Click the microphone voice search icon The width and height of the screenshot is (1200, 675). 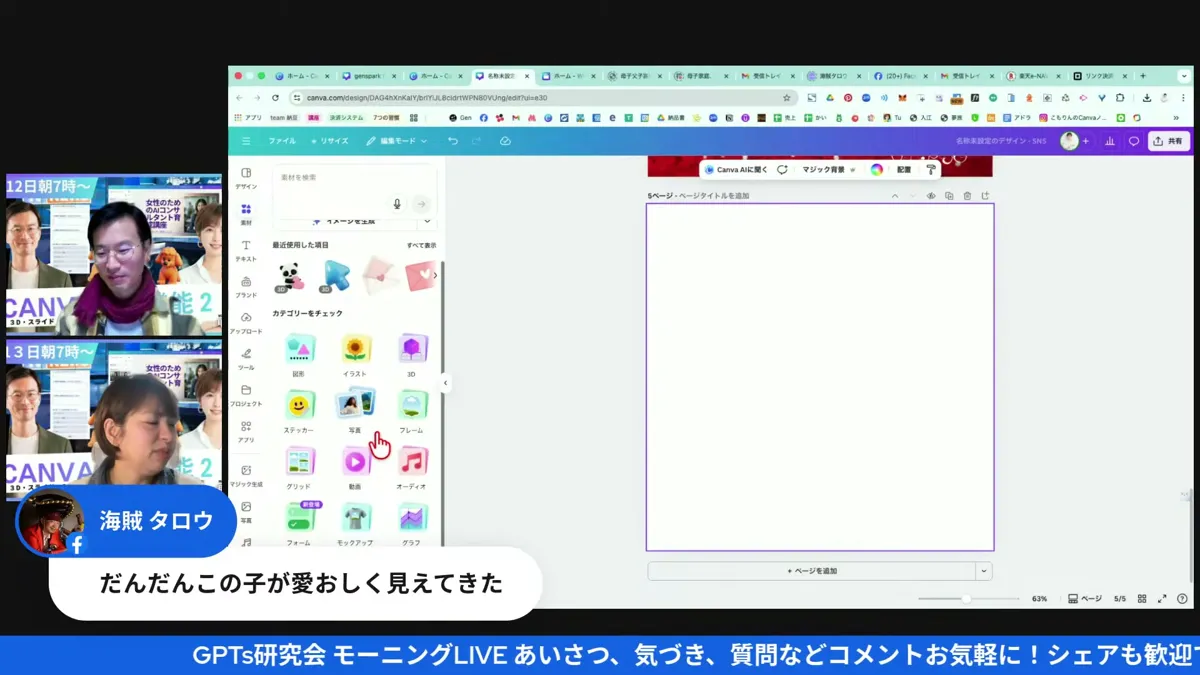397,204
